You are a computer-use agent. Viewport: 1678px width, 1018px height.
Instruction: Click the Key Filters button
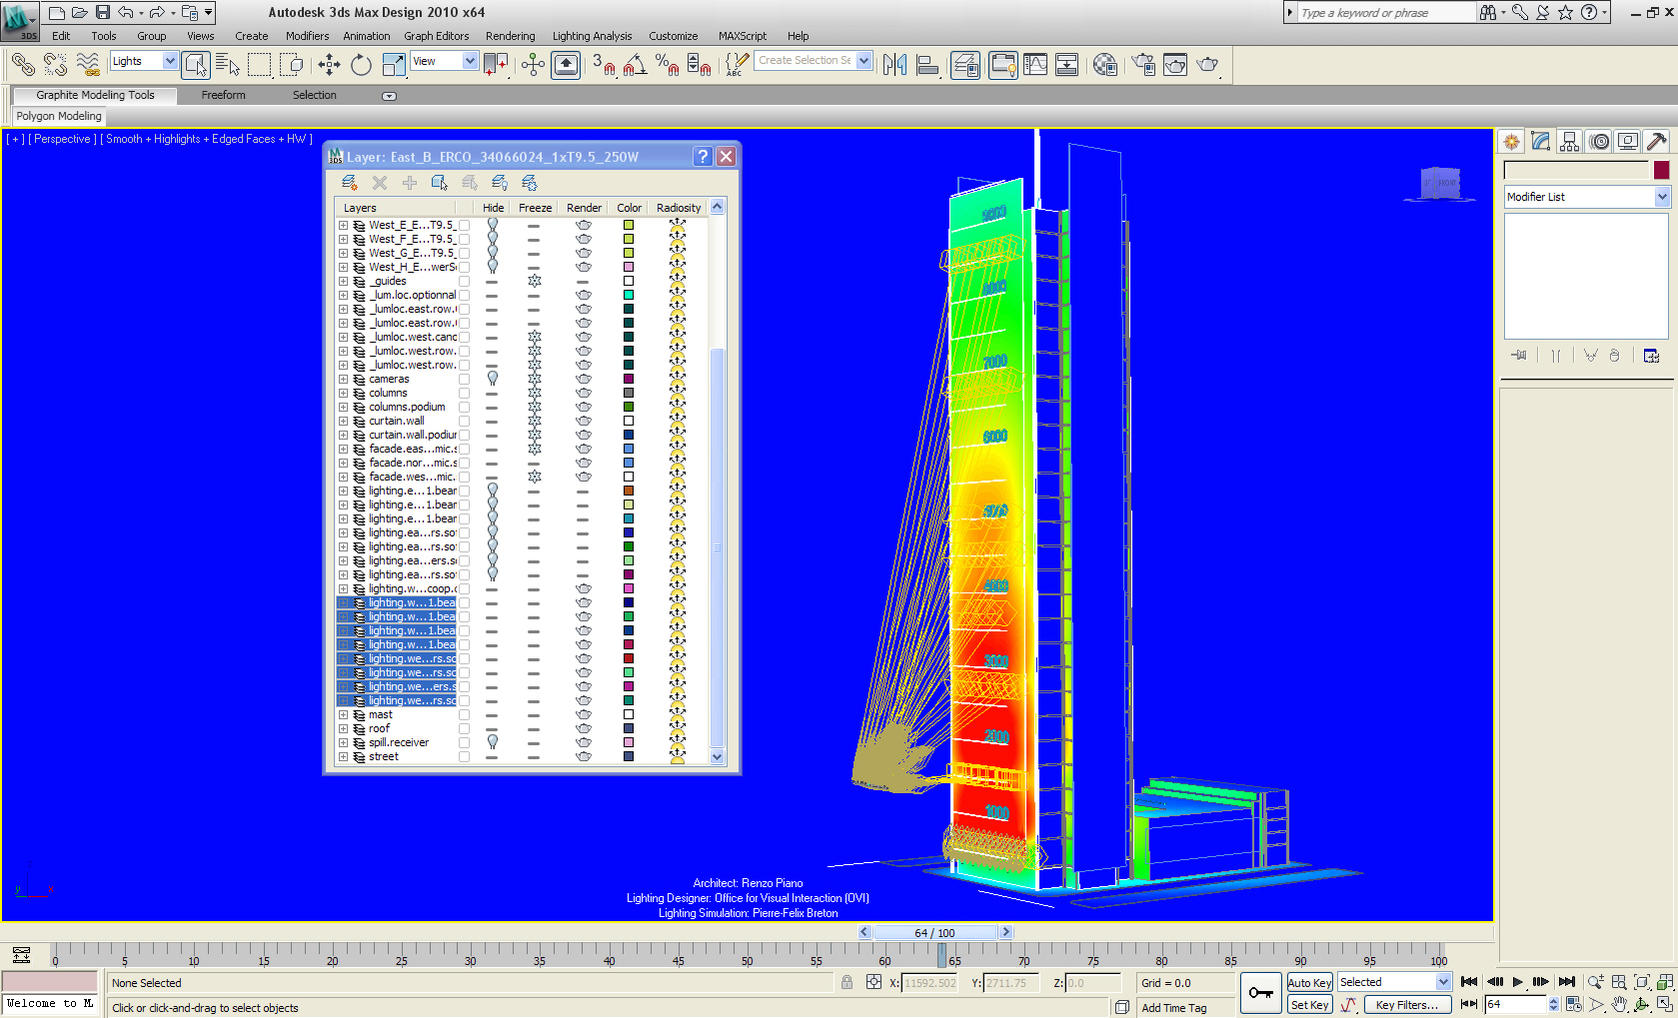(x=1406, y=1005)
